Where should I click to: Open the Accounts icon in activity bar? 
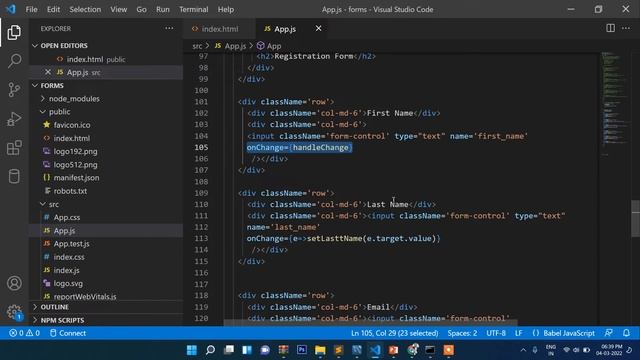tap(14, 283)
